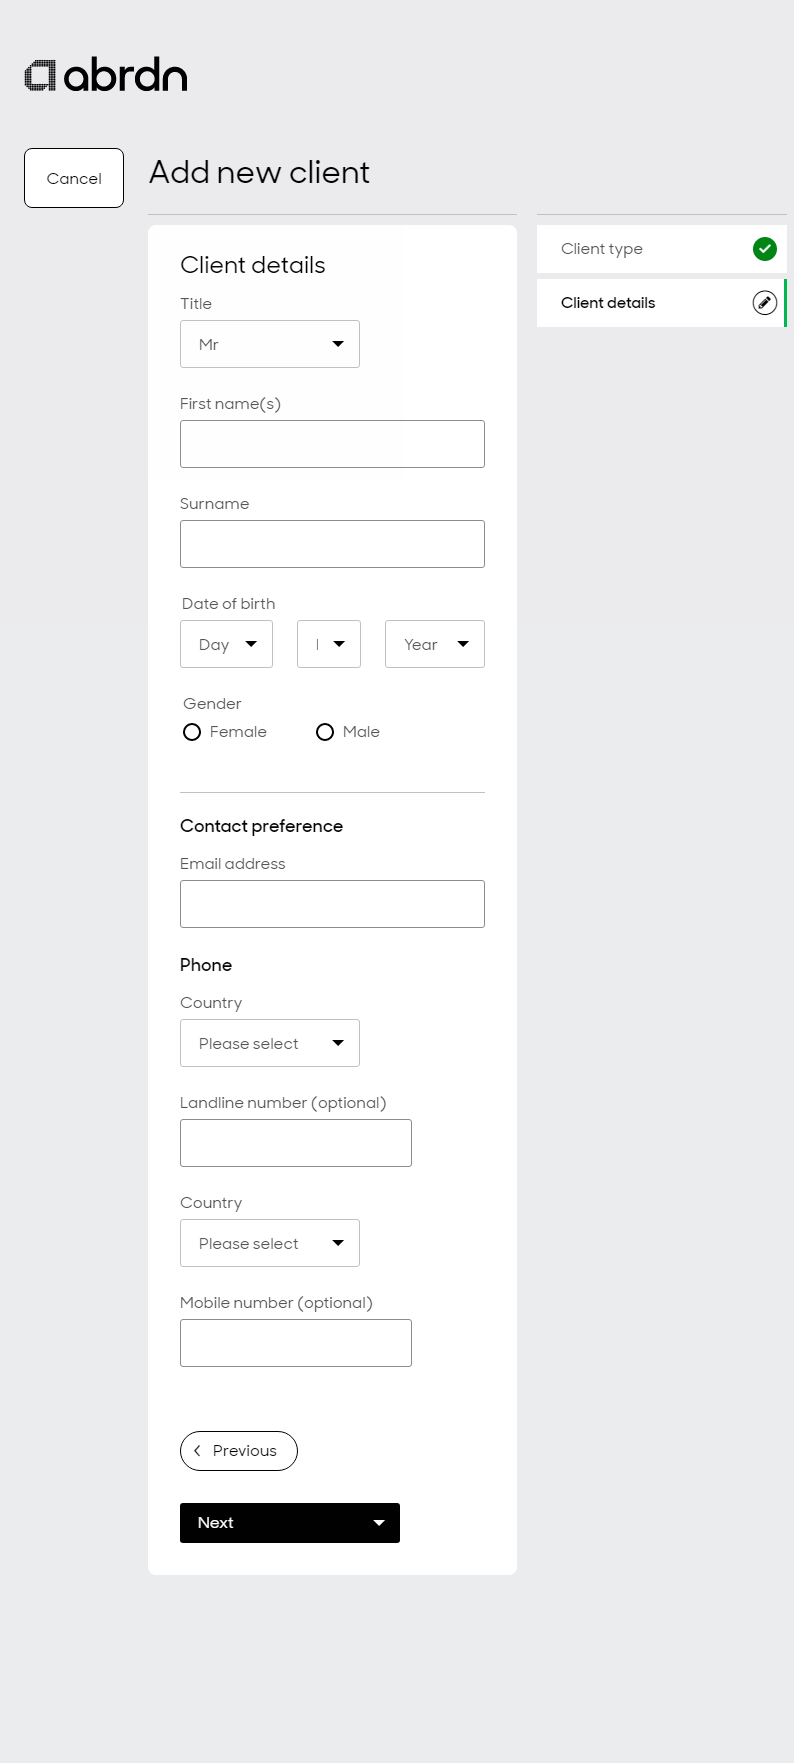Go to the Client type step
The image size is (794, 1763).
[x=662, y=249]
